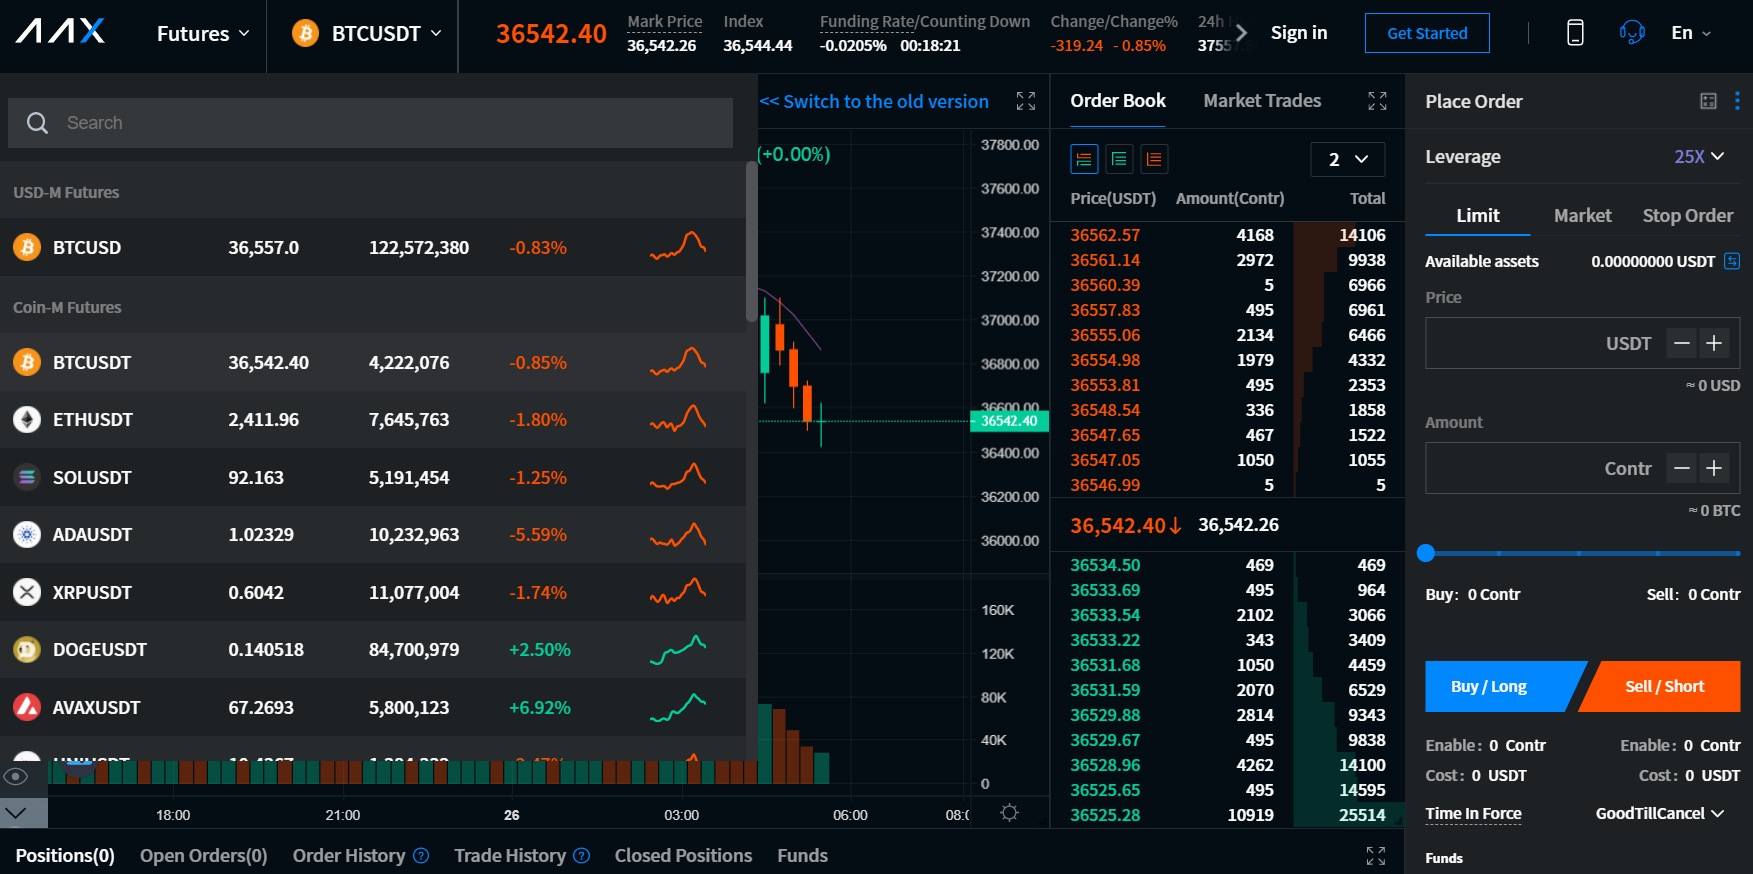Select the Limit order tab
This screenshot has height=874, width=1753.
(1478, 215)
